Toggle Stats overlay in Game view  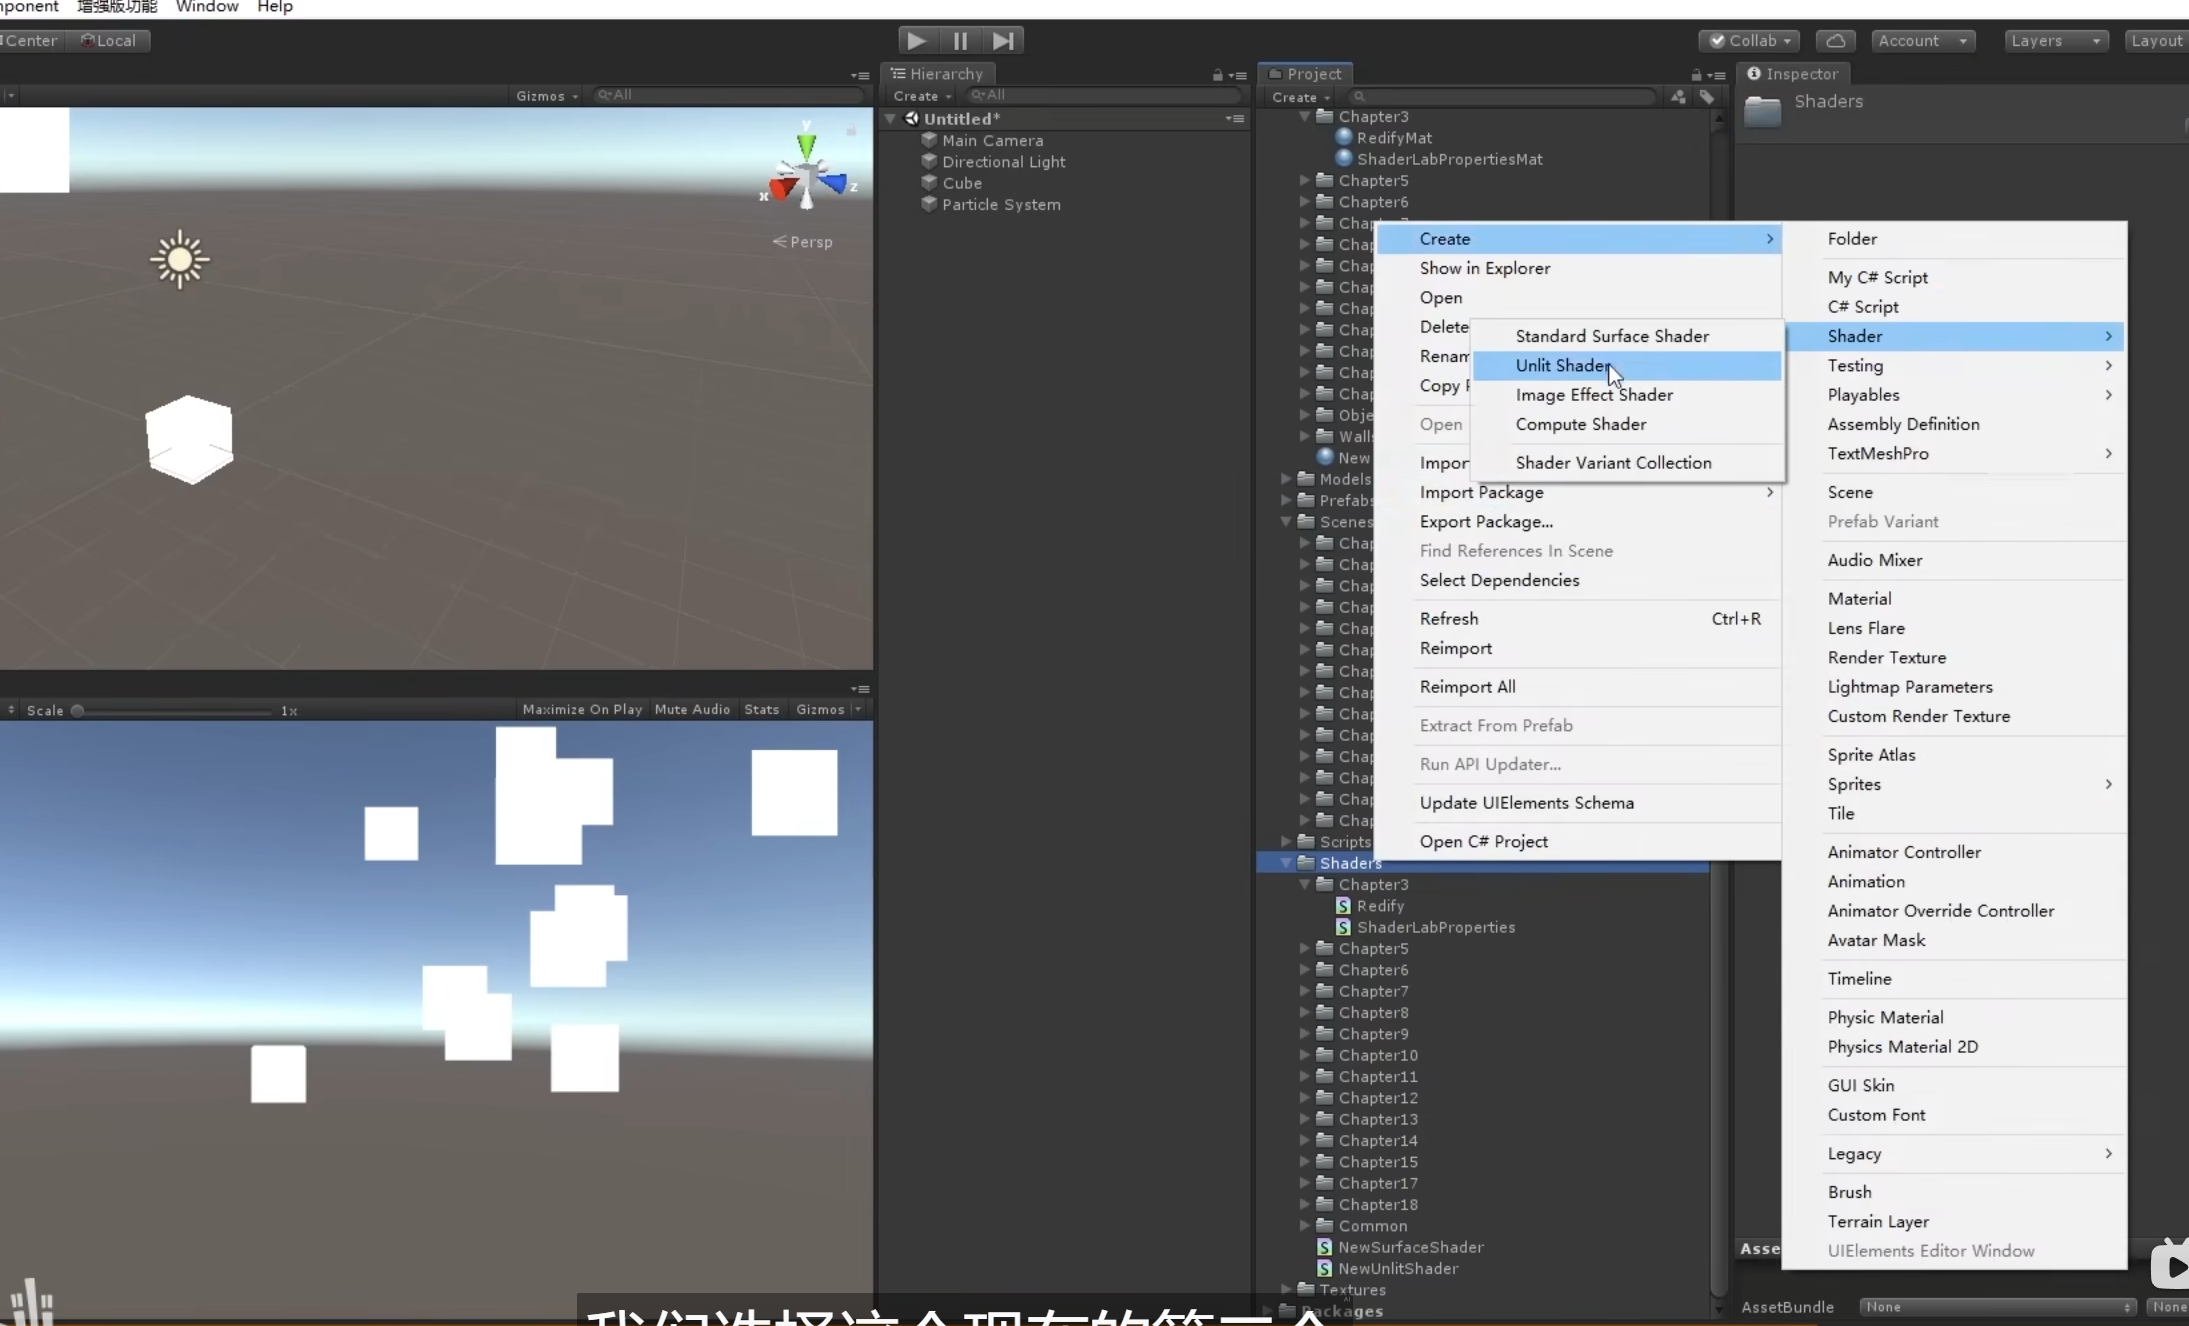(x=761, y=710)
